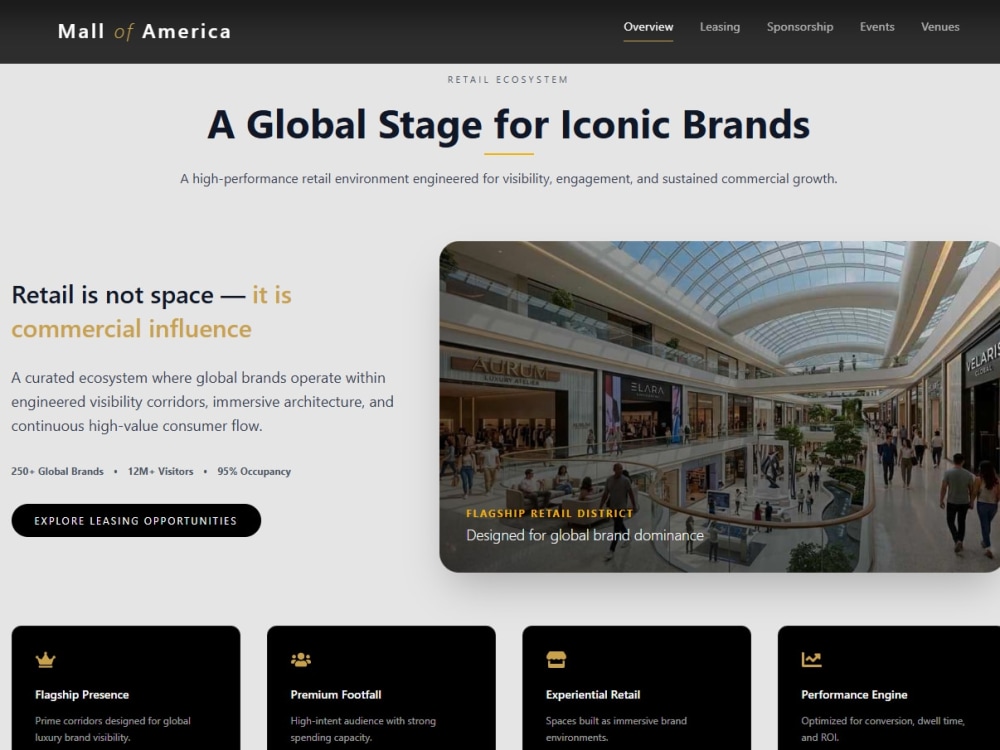Image resolution: width=1000 pixels, height=750 pixels.
Task: Click the 'Retail Ecosystem' section label
Action: tap(508, 80)
